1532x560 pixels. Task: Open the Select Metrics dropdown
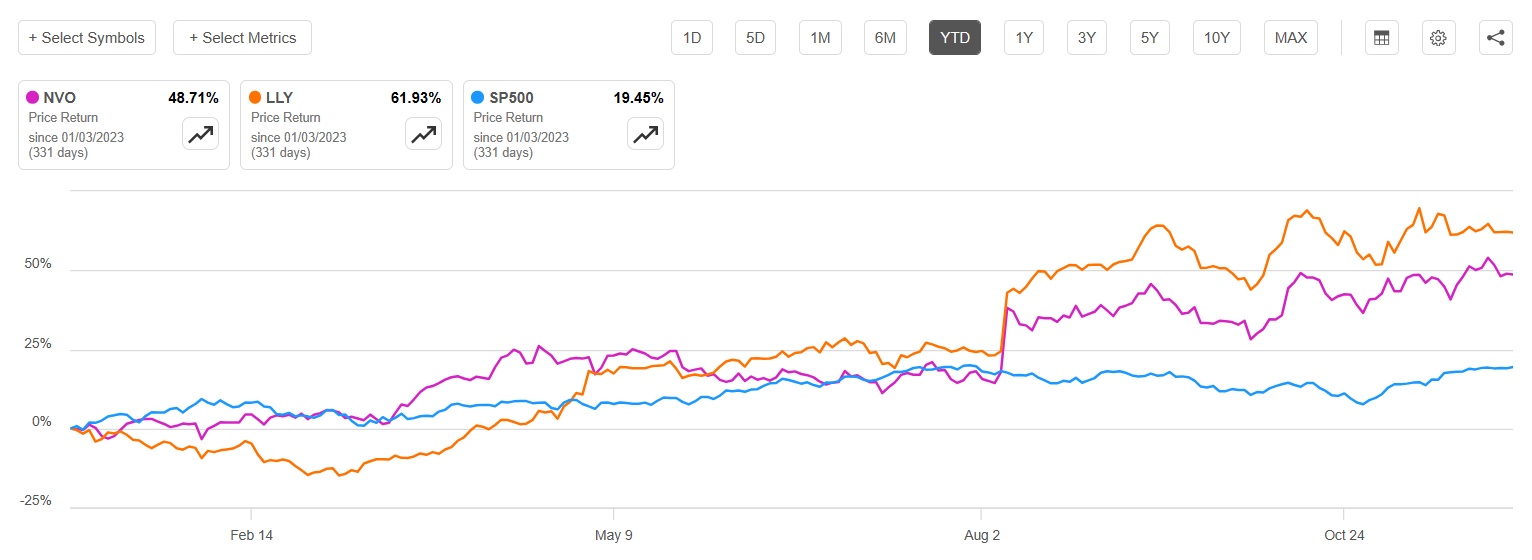click(x=242, y=38)
